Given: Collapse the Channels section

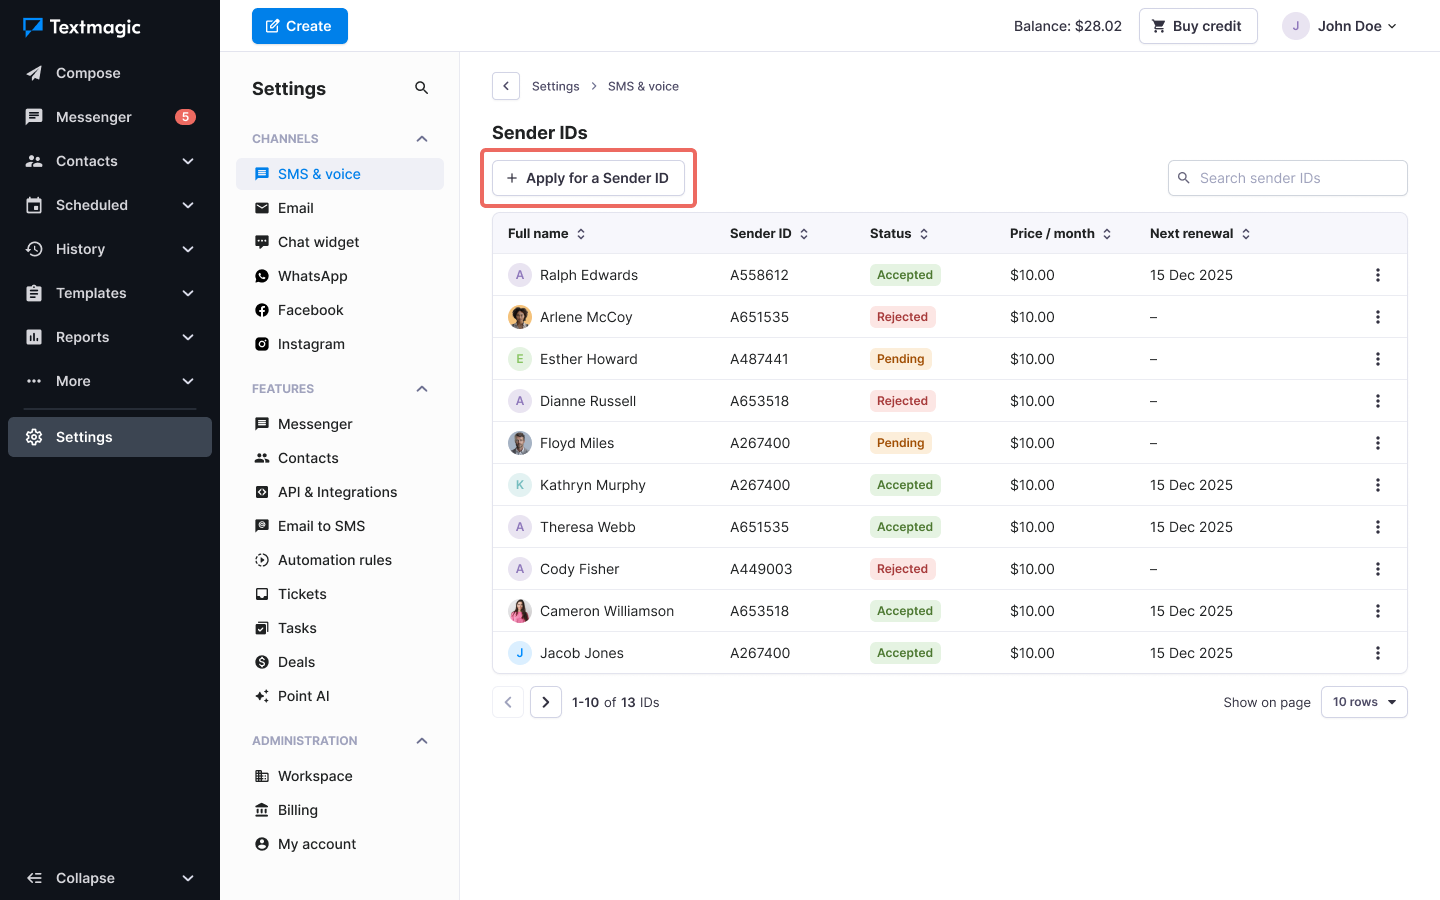Looking at the screenshot, I should pyautogui.click(x=421, y=139).
